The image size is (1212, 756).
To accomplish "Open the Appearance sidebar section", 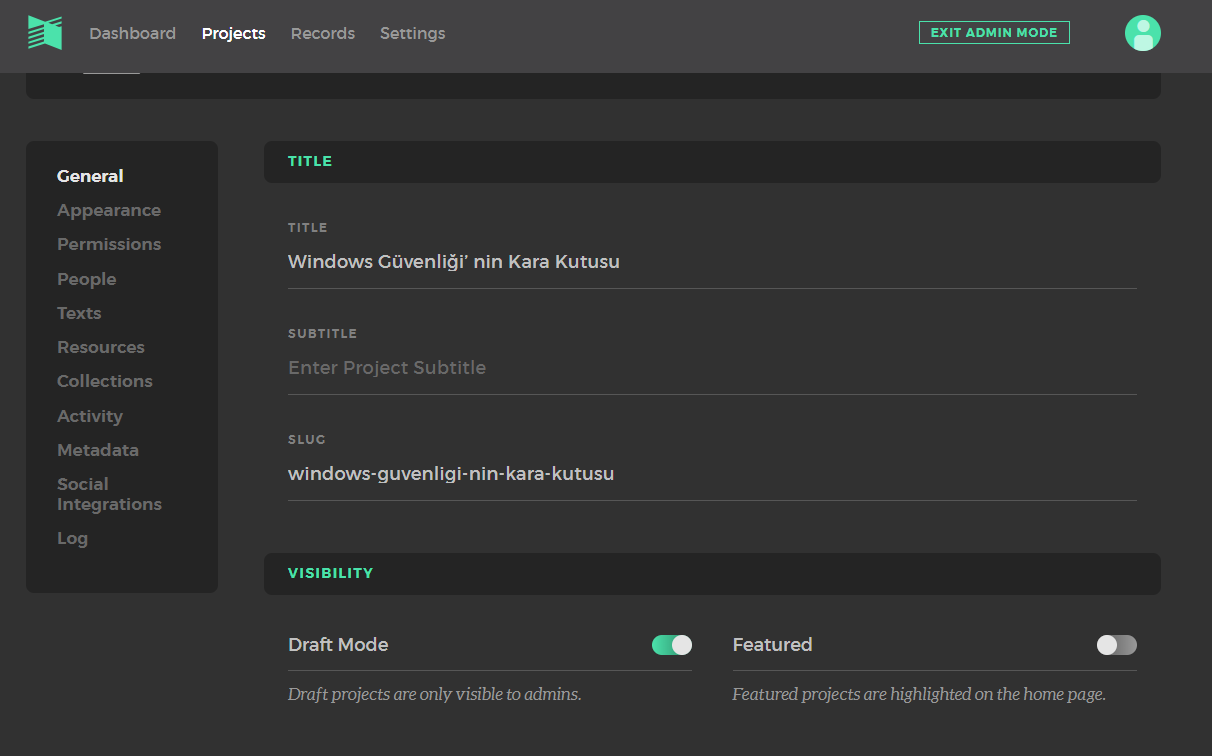I will pos(109,210).
